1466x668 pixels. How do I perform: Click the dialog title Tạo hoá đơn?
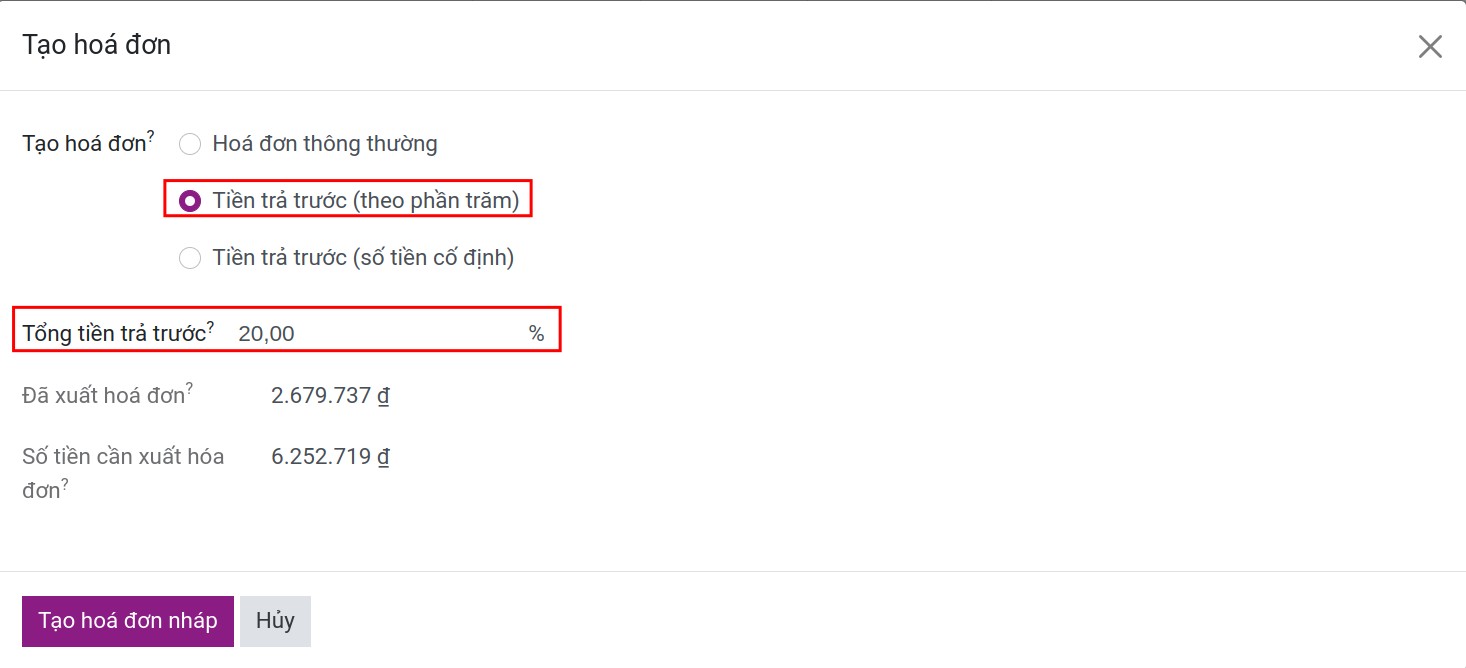(97, 45)
